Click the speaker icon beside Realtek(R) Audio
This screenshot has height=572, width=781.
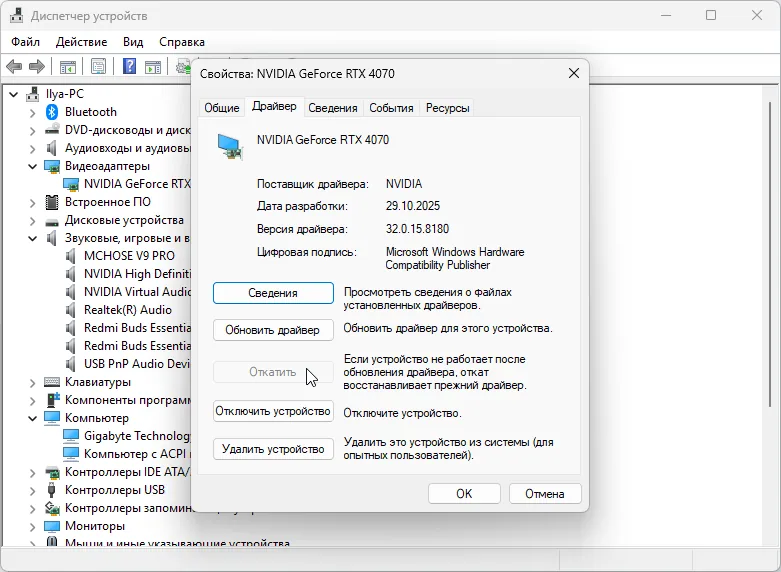point(71,309)
